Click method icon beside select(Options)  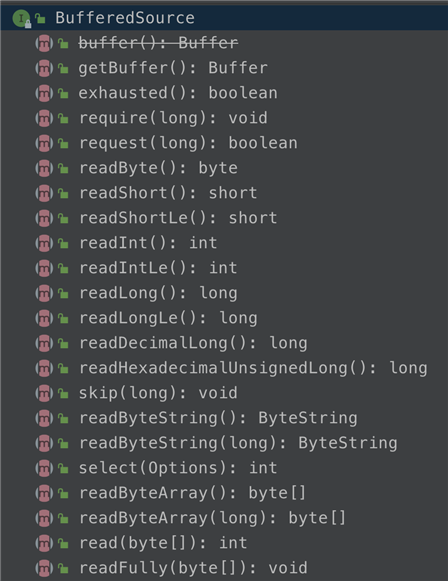[x=44, y=468]
